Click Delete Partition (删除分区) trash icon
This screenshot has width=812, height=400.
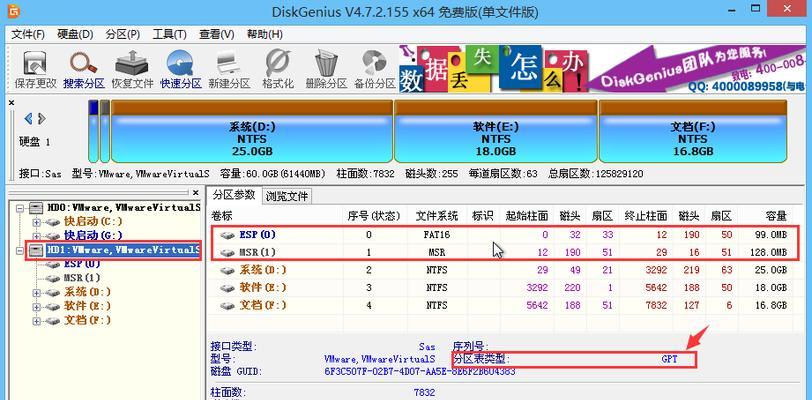(326, 69)
